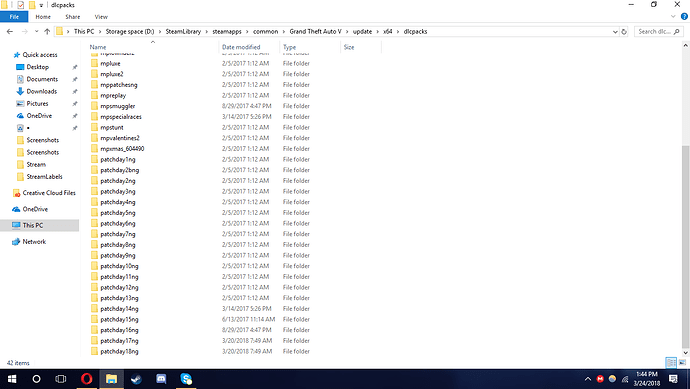
Task: Select the patchday5ng folder icon
Action: 94,213
